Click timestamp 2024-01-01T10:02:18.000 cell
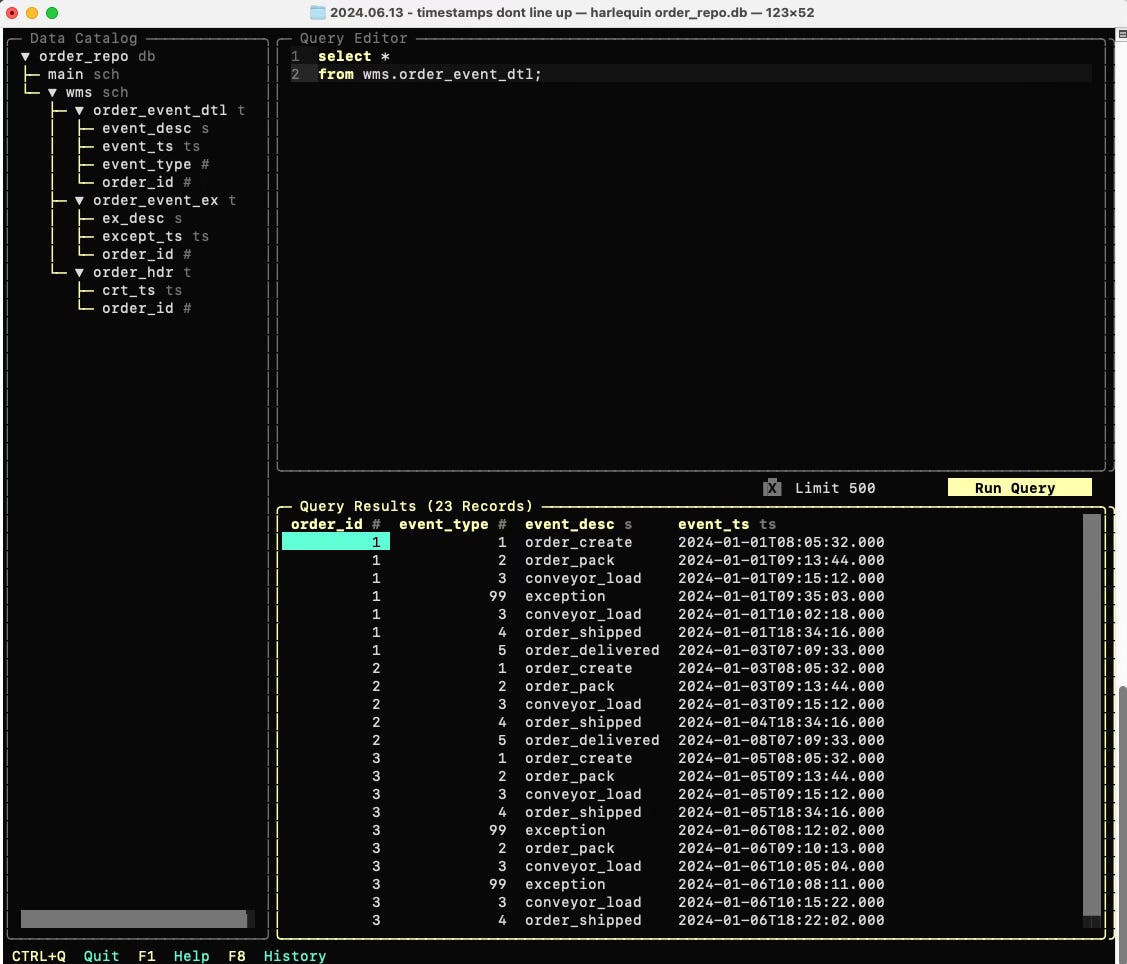The image size is (1127, 964). pos(781,615)
